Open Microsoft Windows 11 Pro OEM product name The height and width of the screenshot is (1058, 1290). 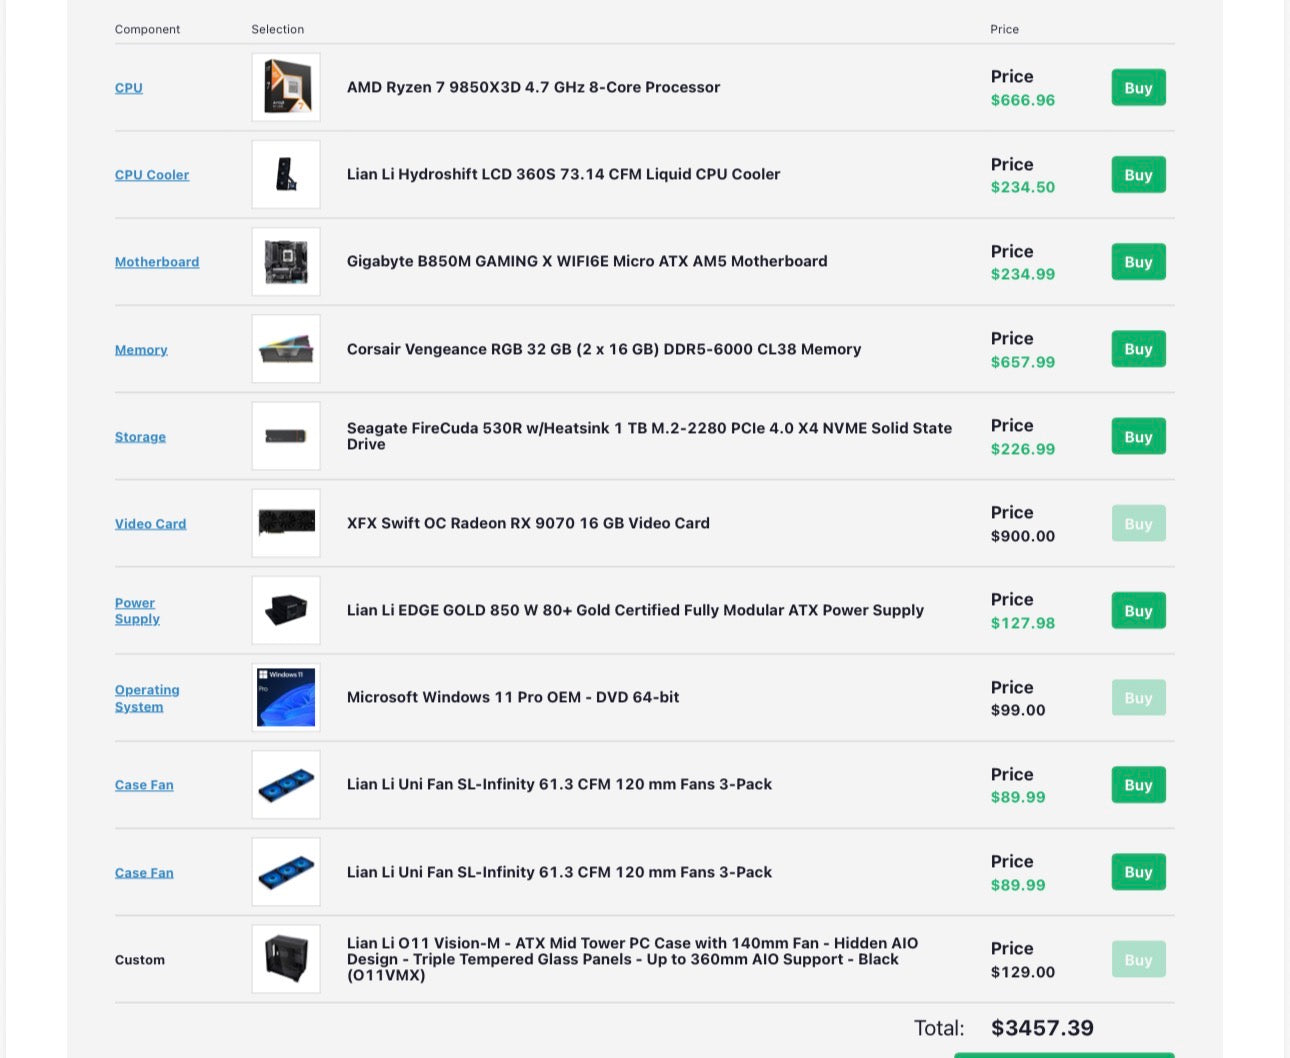point(513,697)
